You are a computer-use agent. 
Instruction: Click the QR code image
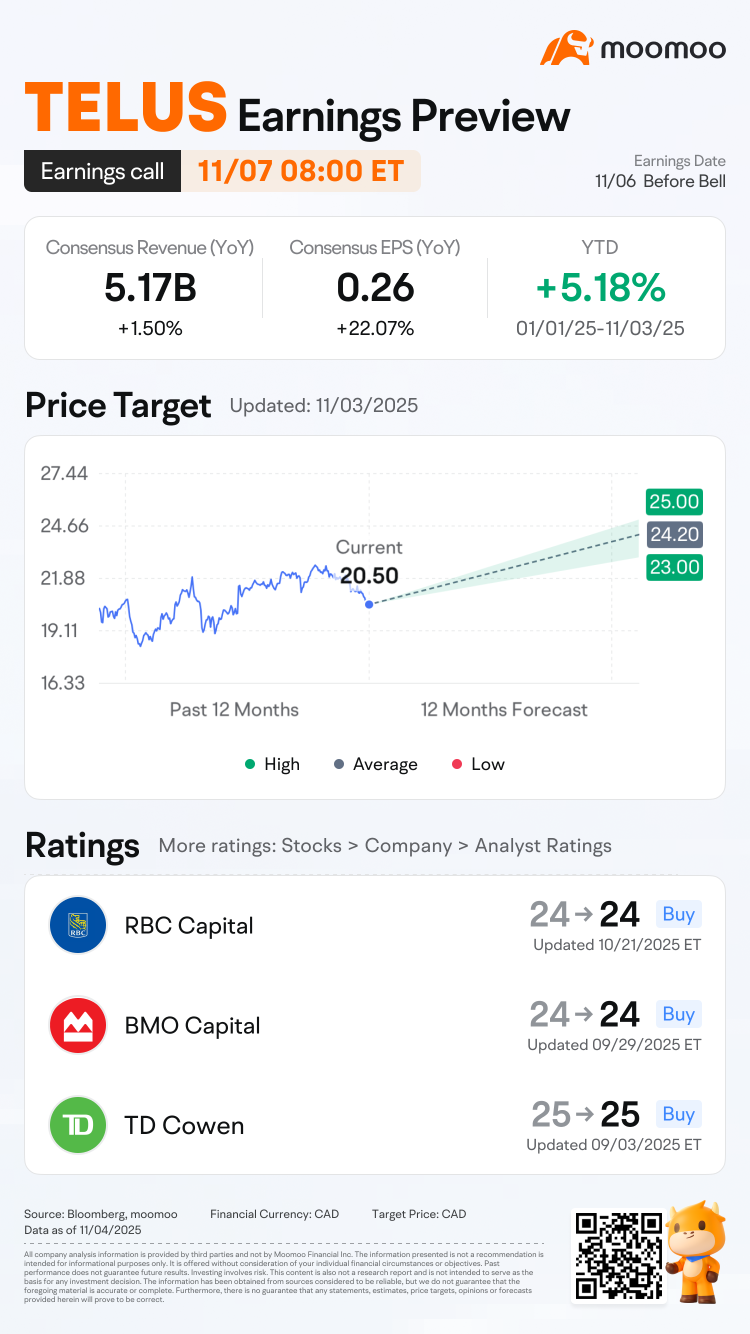[617, 1255]
